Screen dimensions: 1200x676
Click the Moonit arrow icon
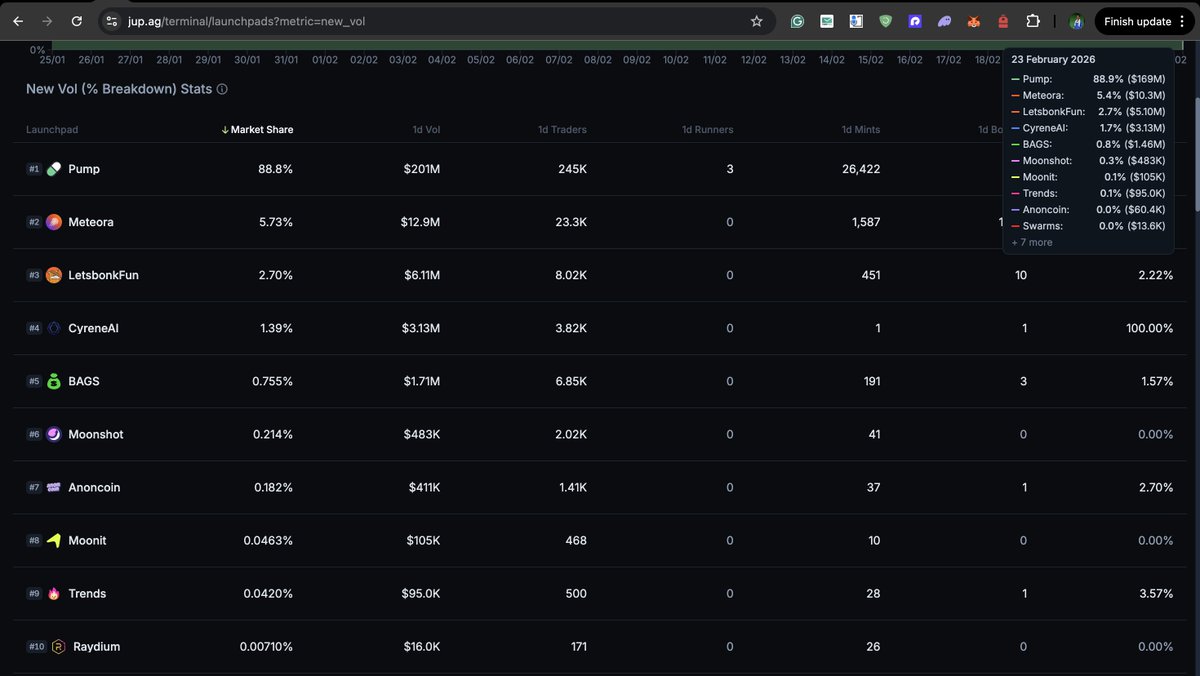click(54, 540)
